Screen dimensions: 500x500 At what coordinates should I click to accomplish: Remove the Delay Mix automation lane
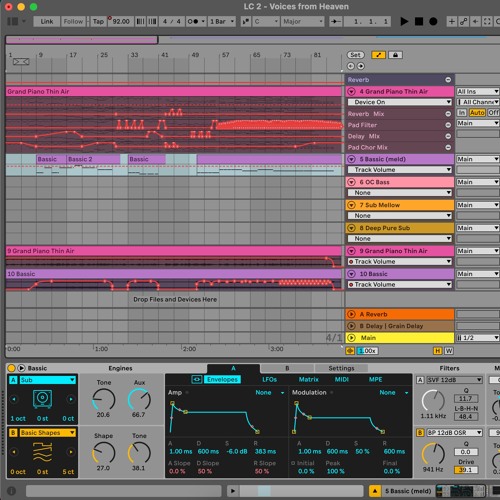coord(448,136)
